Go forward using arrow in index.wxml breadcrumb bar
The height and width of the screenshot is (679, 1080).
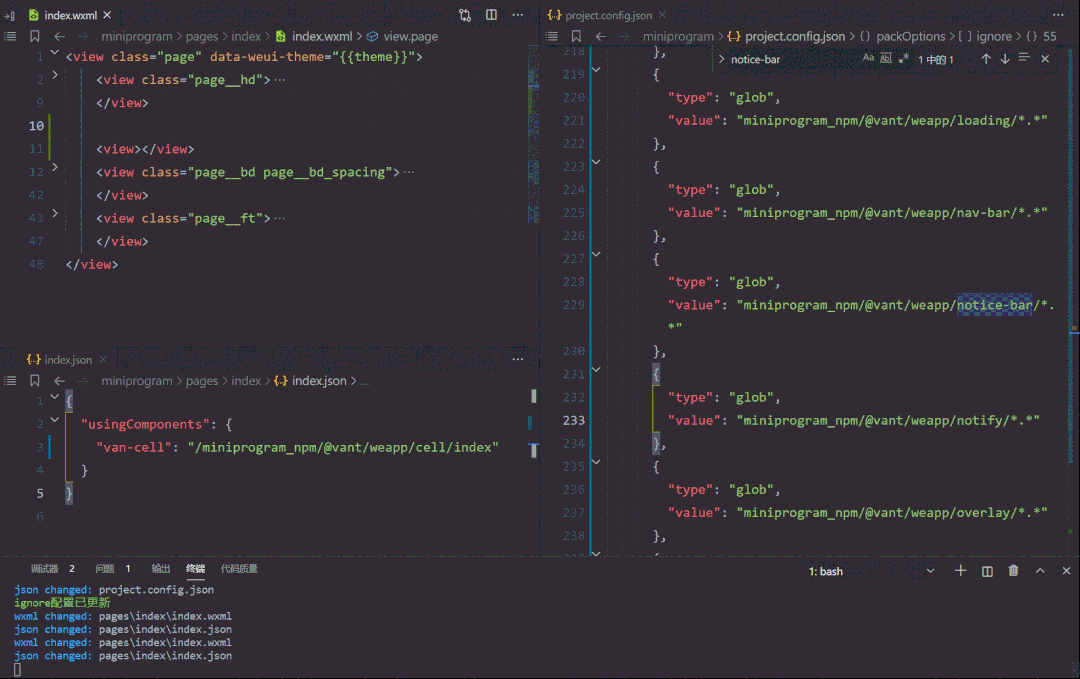point(83,36)
